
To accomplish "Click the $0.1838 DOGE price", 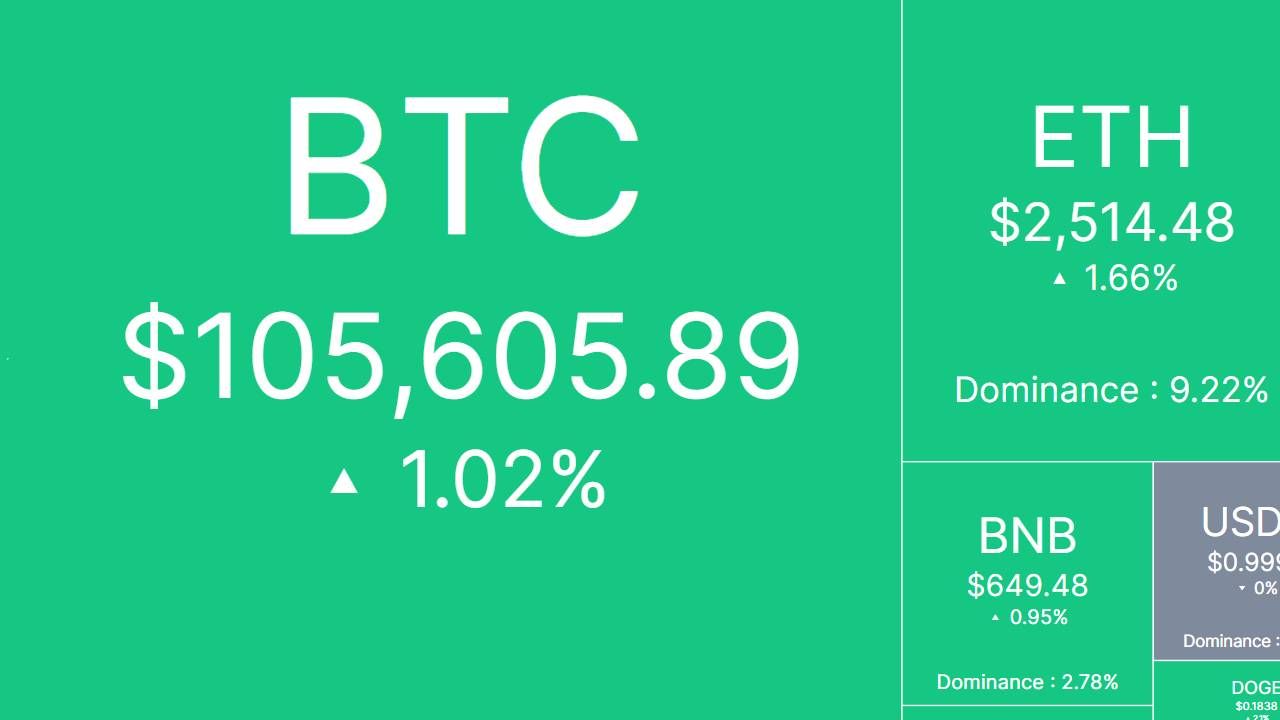I will pyautogui.click(x=1257, y=706).
